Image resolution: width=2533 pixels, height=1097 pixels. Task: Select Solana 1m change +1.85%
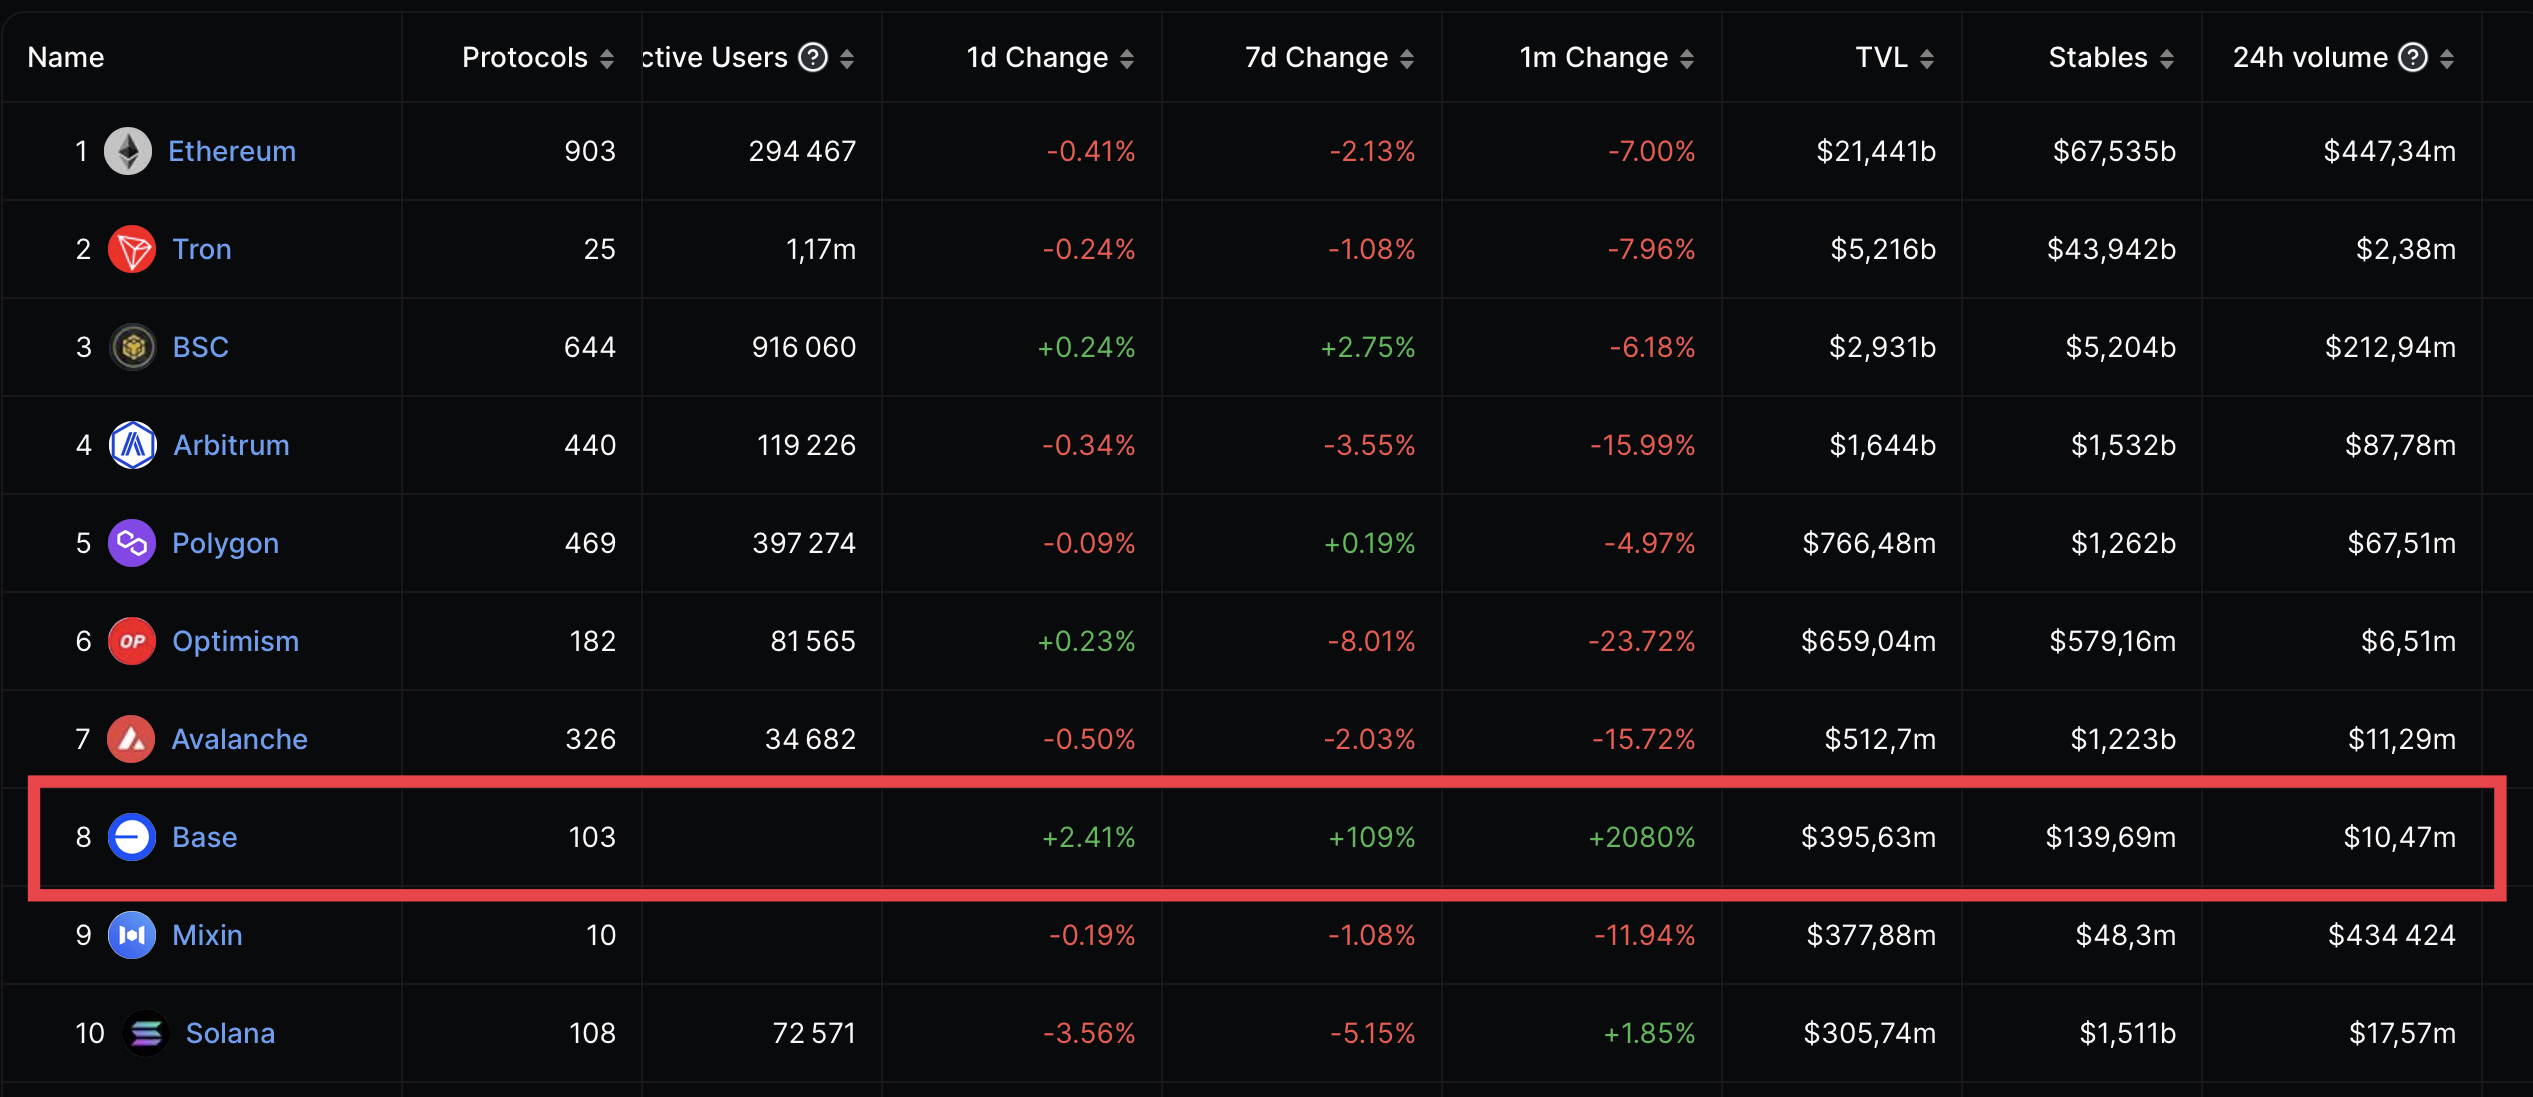(x=1649, y=1033)
